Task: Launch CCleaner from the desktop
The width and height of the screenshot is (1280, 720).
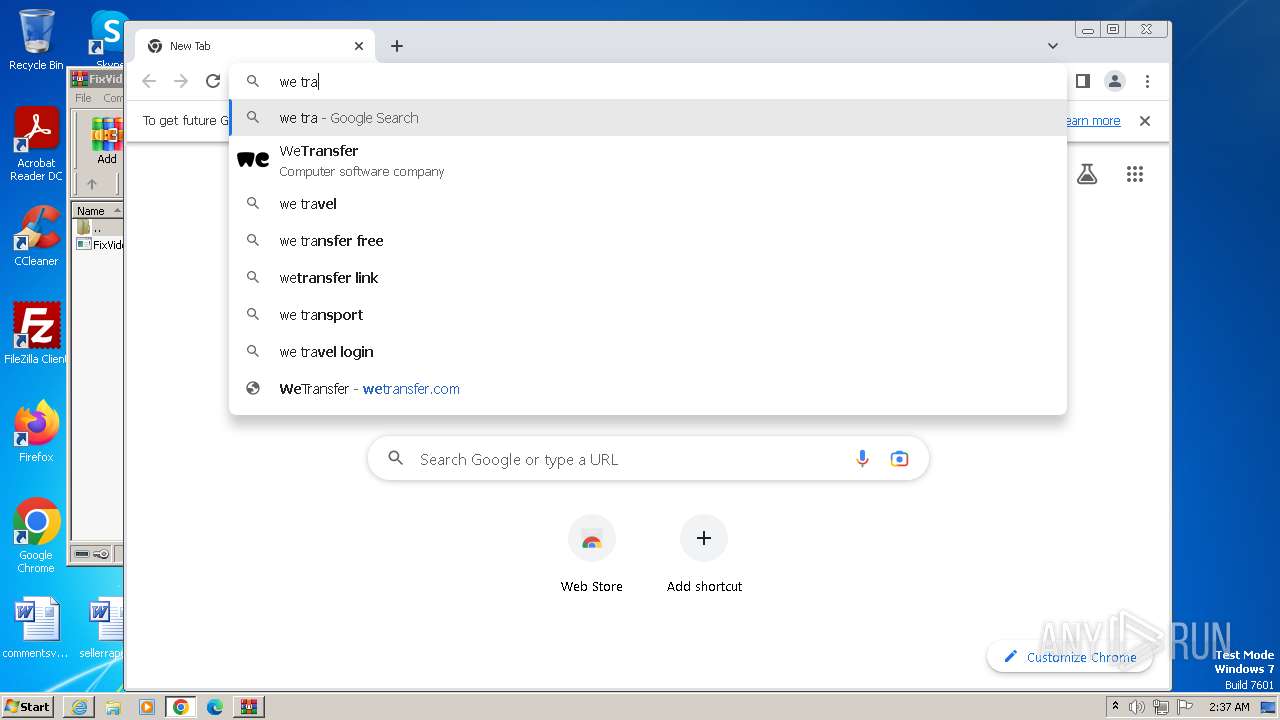Action: 36,236
